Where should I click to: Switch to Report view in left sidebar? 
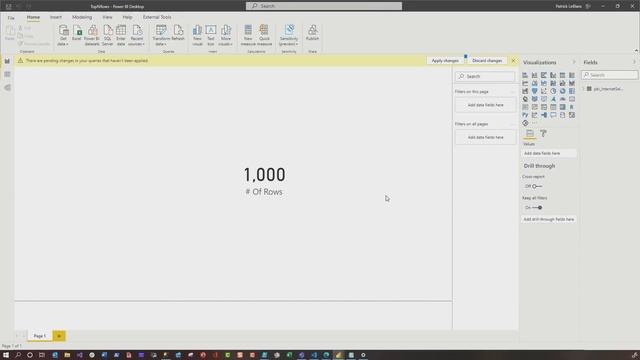(7, 61)
